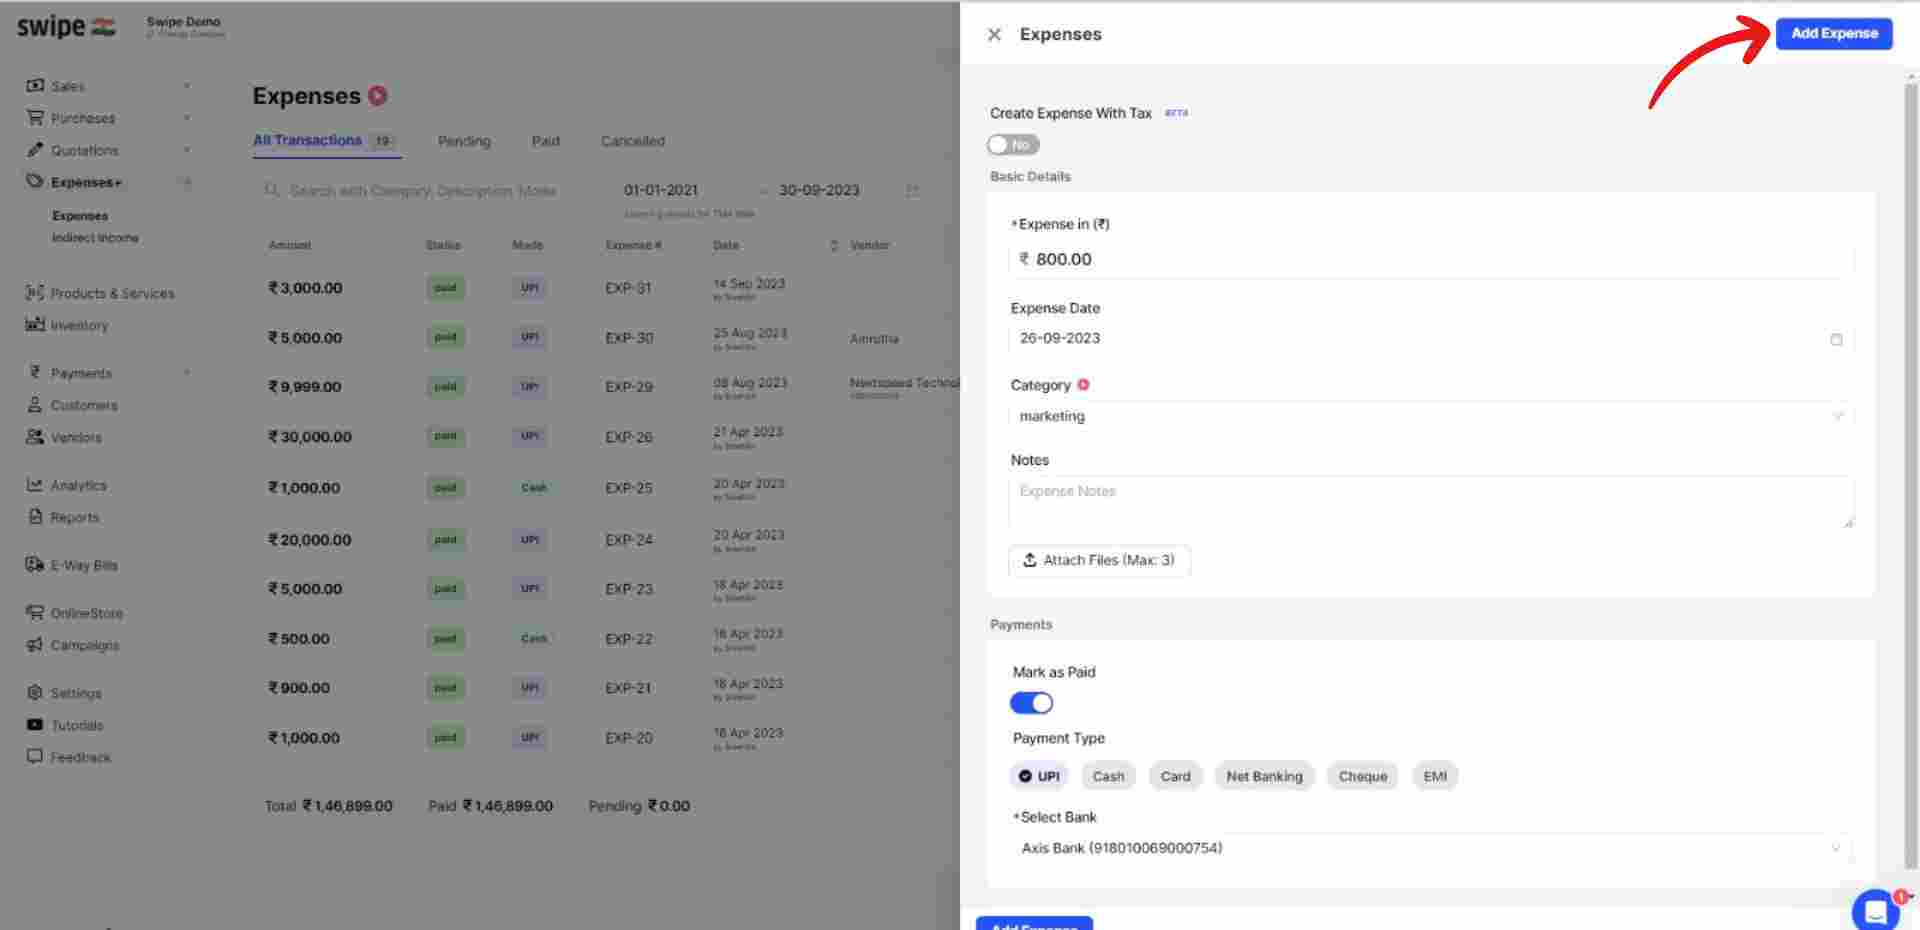Click the start date 01-01-2021 field
Image resolution: width=1920 pixels, height=930 pixels.
tap(661, 190)
